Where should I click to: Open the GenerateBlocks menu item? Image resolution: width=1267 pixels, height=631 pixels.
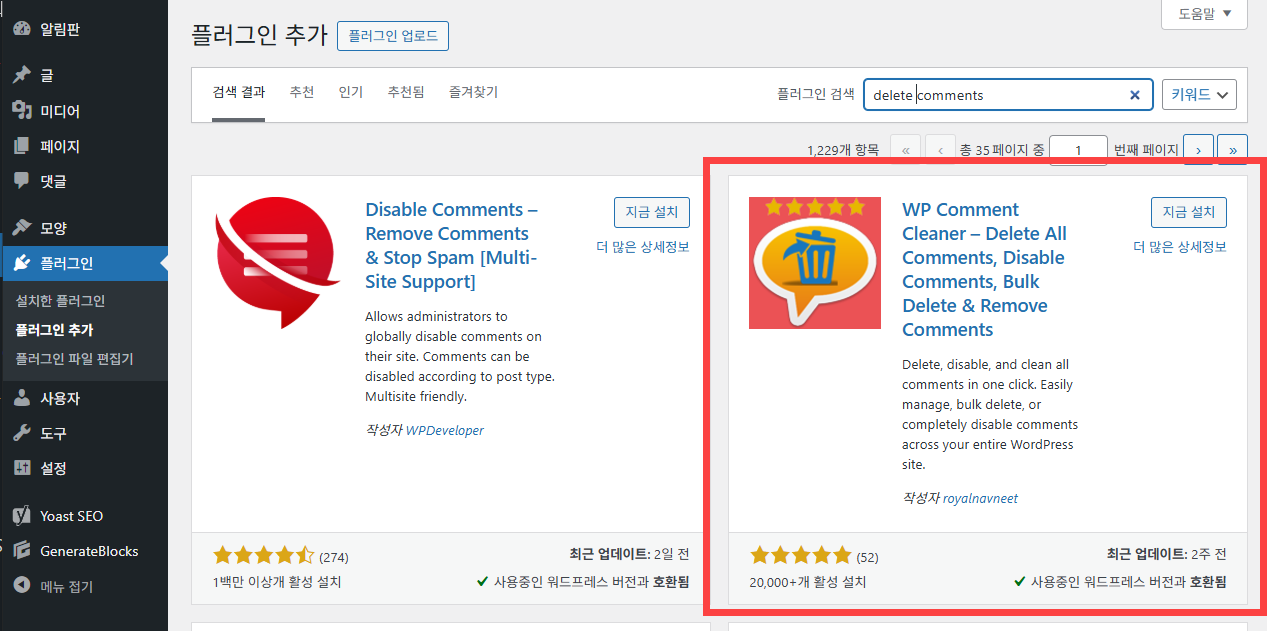(x=84, y=551)
